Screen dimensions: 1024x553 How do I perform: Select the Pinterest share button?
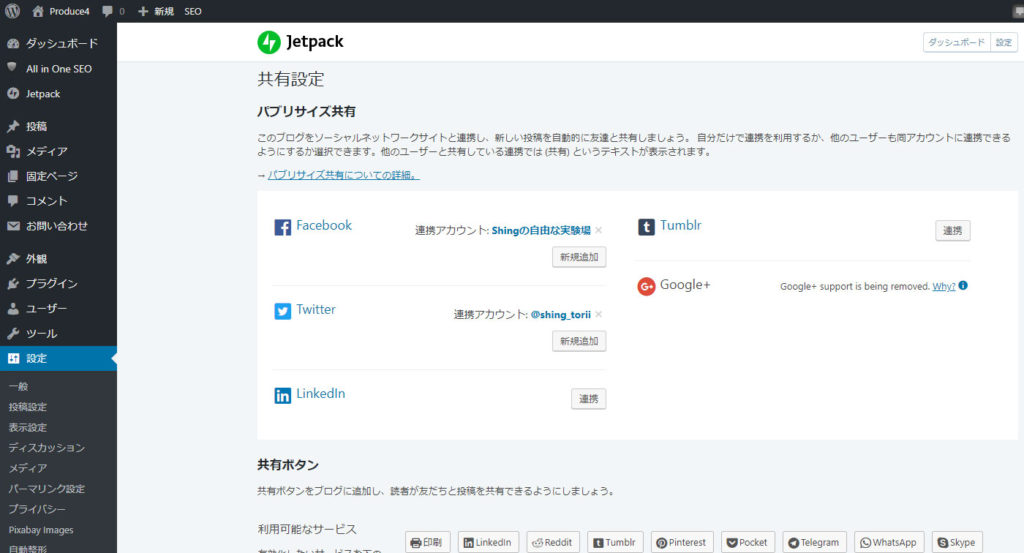click(x=682, y=543)
